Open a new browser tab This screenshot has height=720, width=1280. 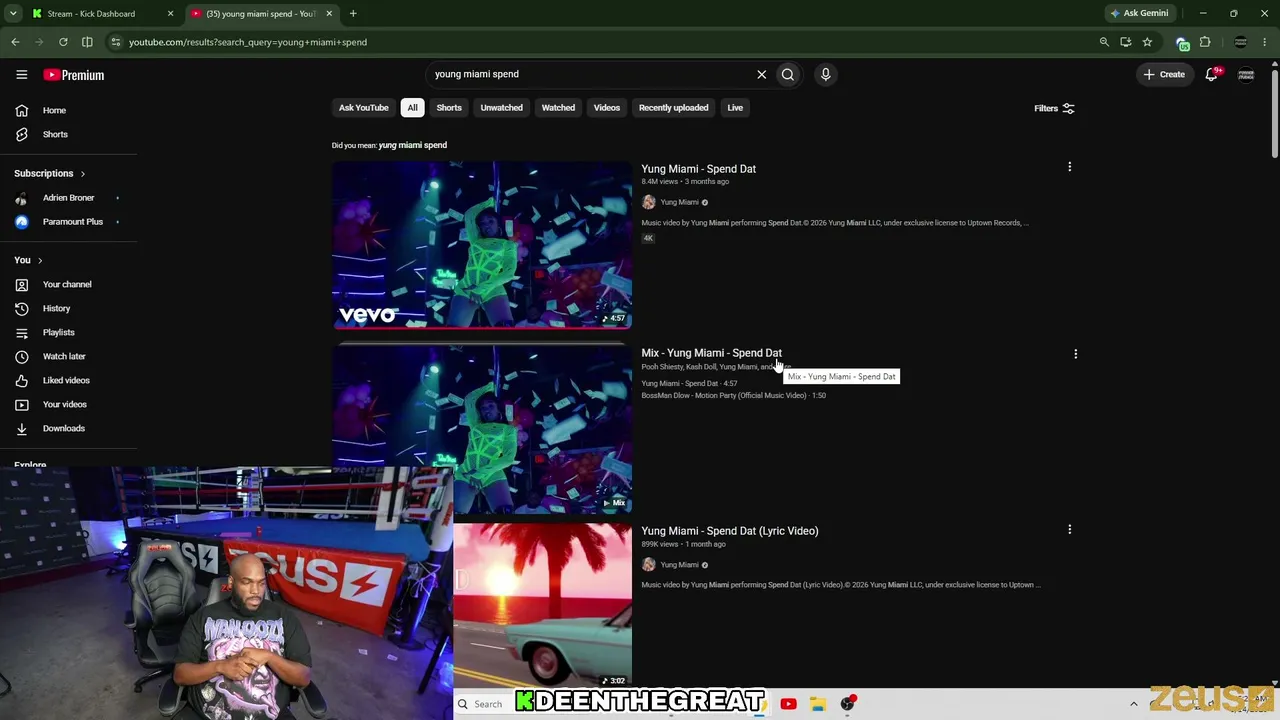tap(353, 14)
